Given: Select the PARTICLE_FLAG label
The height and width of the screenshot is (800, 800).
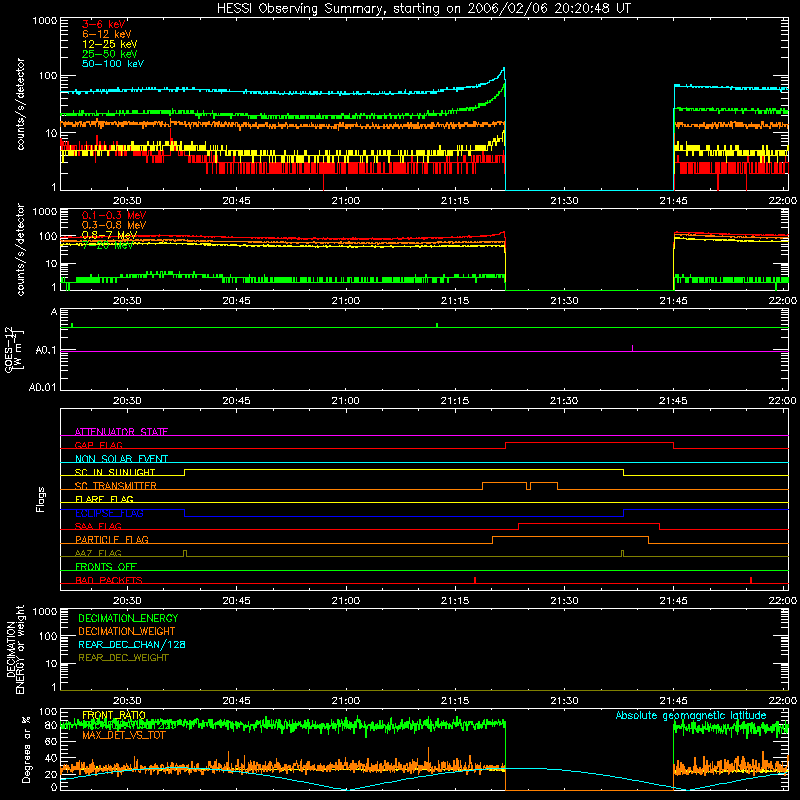Looking at the screenshot, I should pyautogui.click(x=112, y=539).
